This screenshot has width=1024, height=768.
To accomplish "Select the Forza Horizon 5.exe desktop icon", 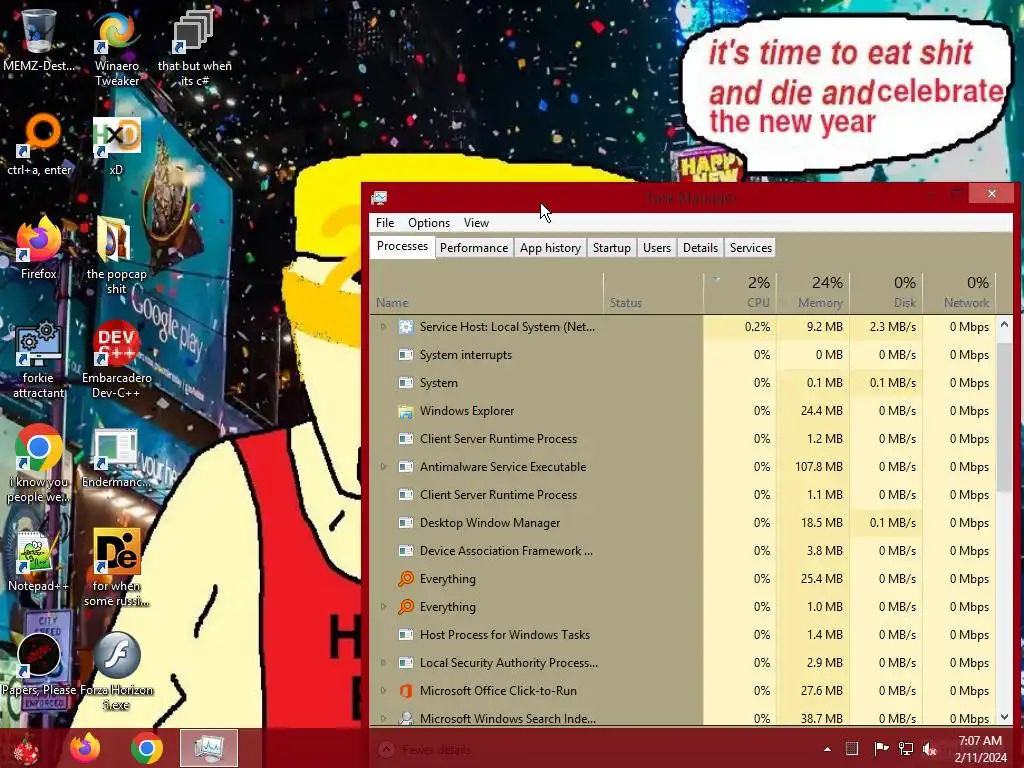I will click(x=116, y=671).
